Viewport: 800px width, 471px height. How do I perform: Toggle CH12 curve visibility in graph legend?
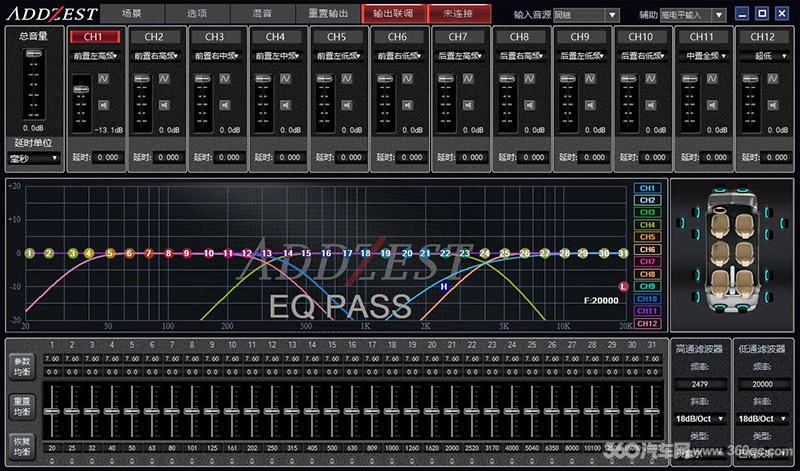(647, 324)
